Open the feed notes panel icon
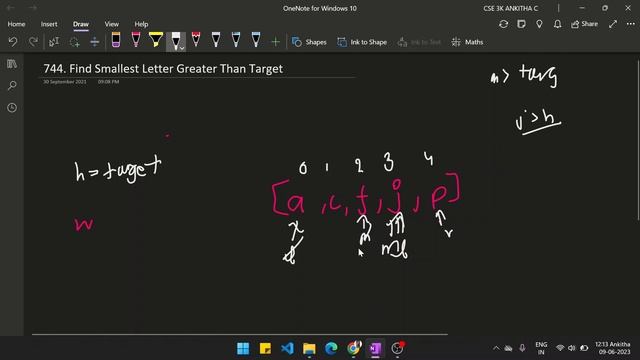 point(521,24)
